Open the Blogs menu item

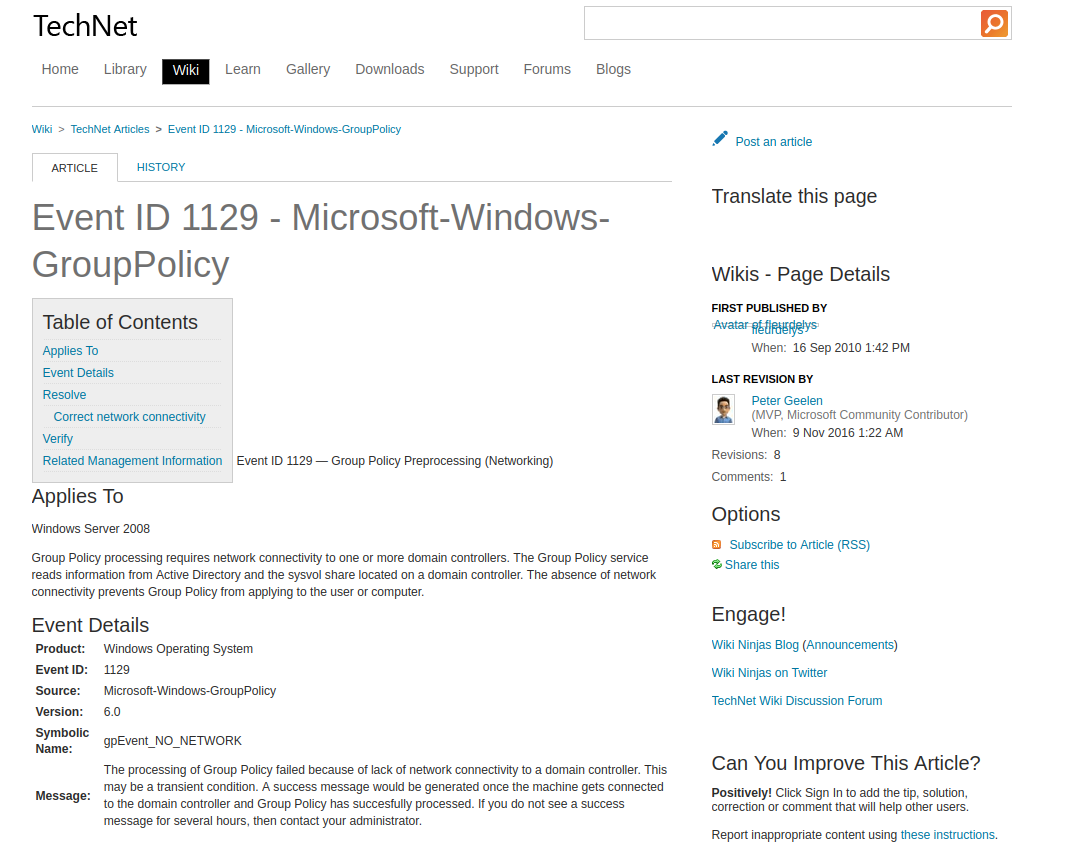613,70
